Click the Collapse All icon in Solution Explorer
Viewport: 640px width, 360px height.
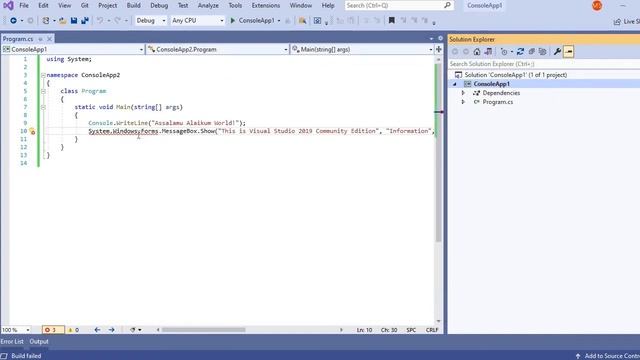[531, 52]
